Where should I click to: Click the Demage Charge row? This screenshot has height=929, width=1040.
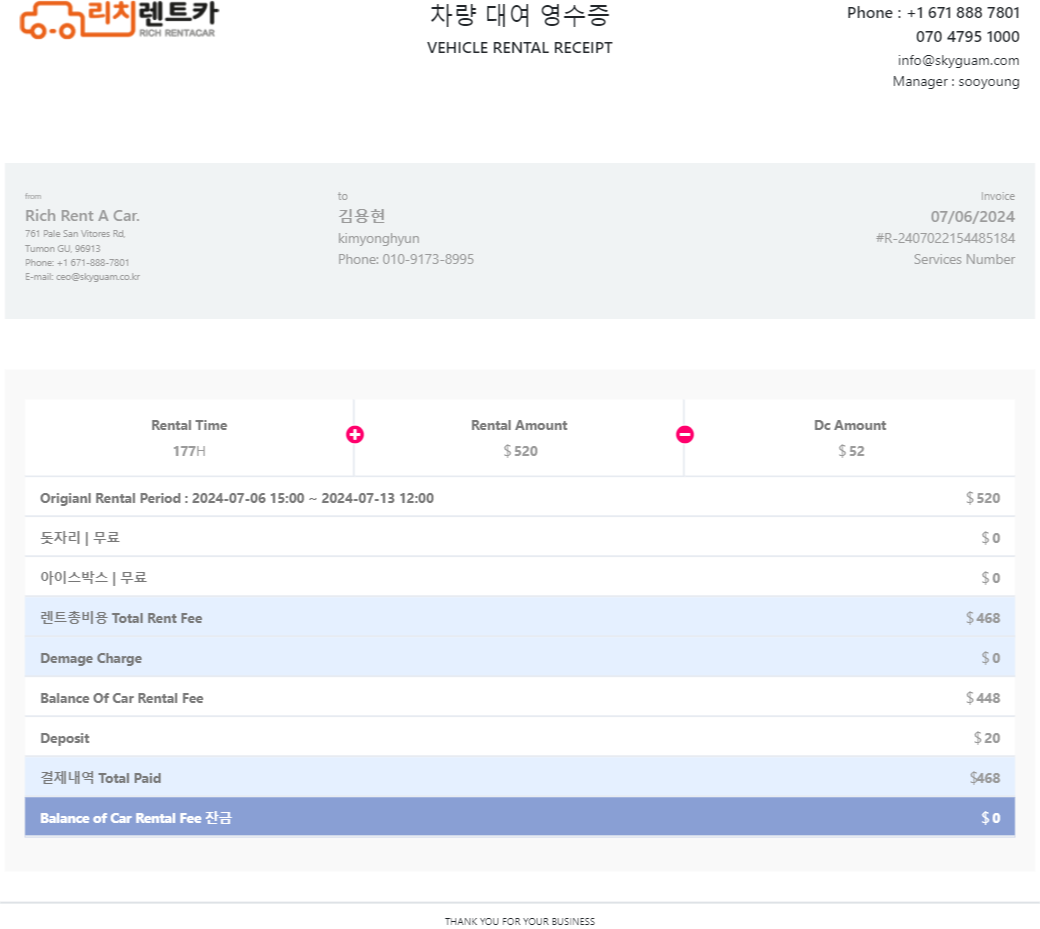519,658
